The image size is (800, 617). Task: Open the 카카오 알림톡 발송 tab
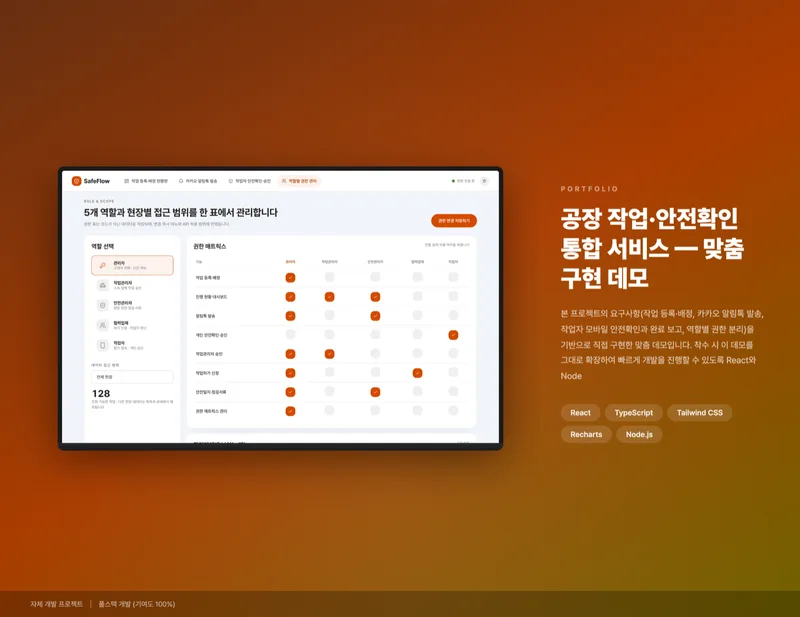coord(198,181)
